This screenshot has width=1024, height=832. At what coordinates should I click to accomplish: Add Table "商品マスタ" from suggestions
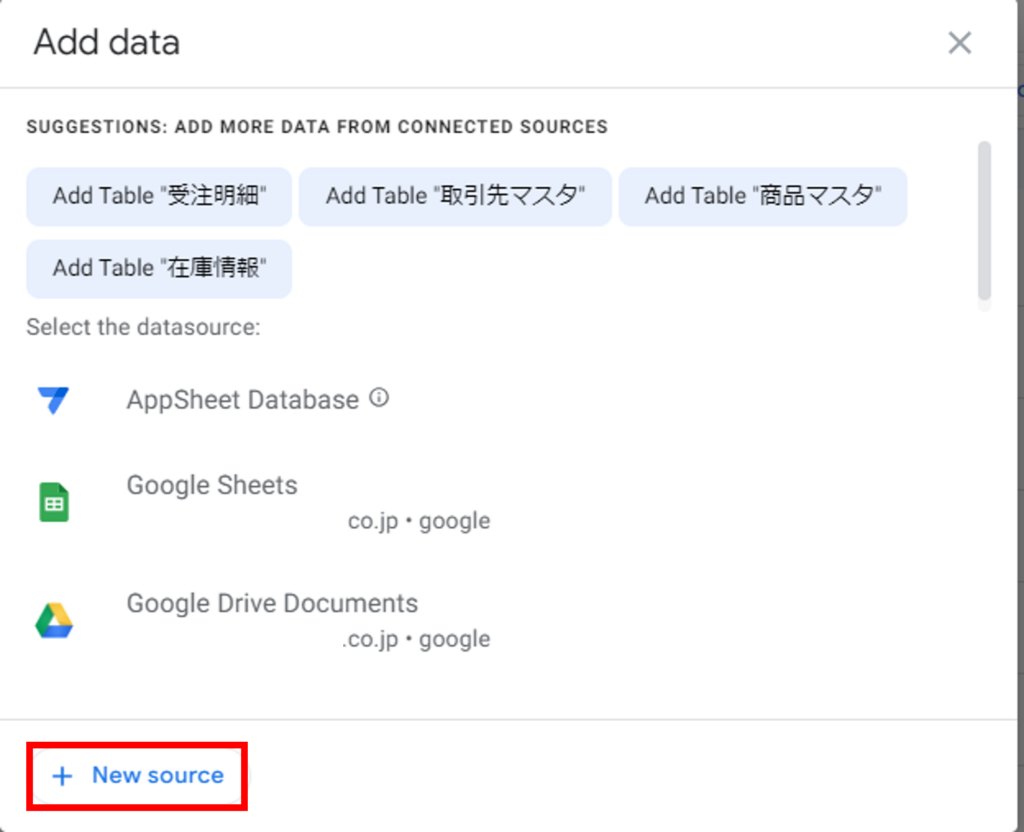[x=762, y=197]
